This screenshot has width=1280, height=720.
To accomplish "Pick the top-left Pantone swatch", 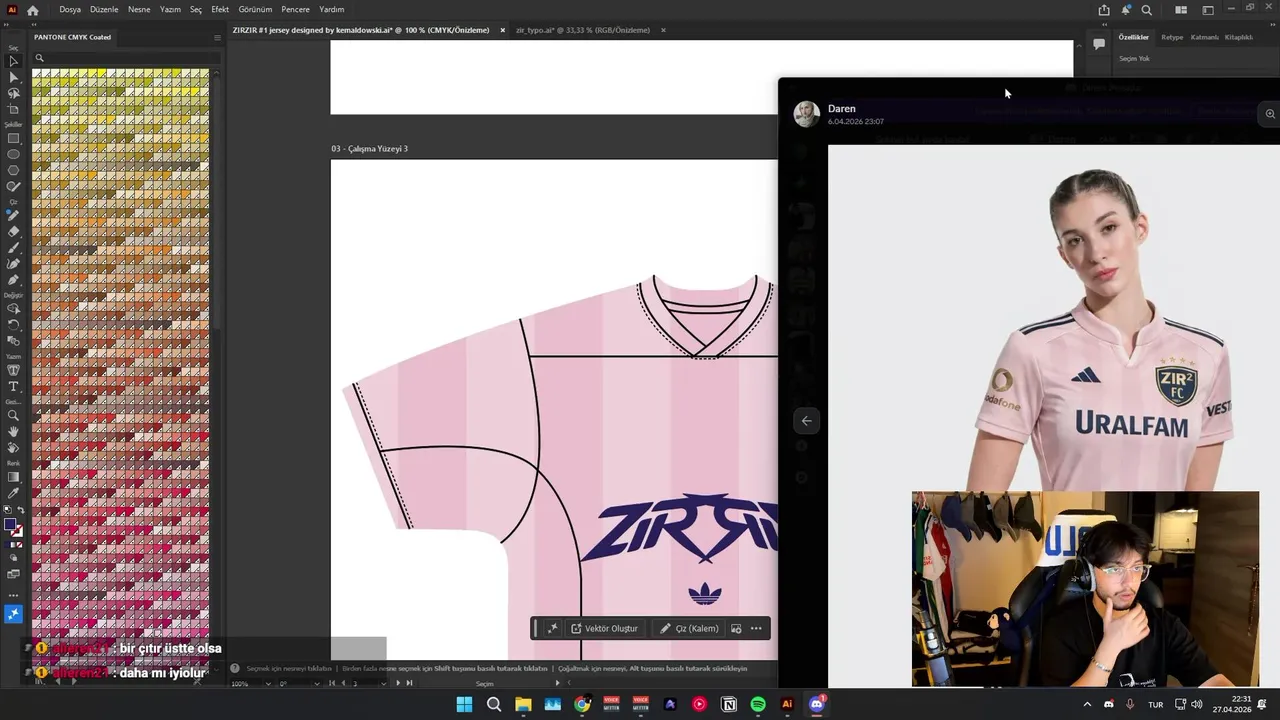I will (38, 73).
